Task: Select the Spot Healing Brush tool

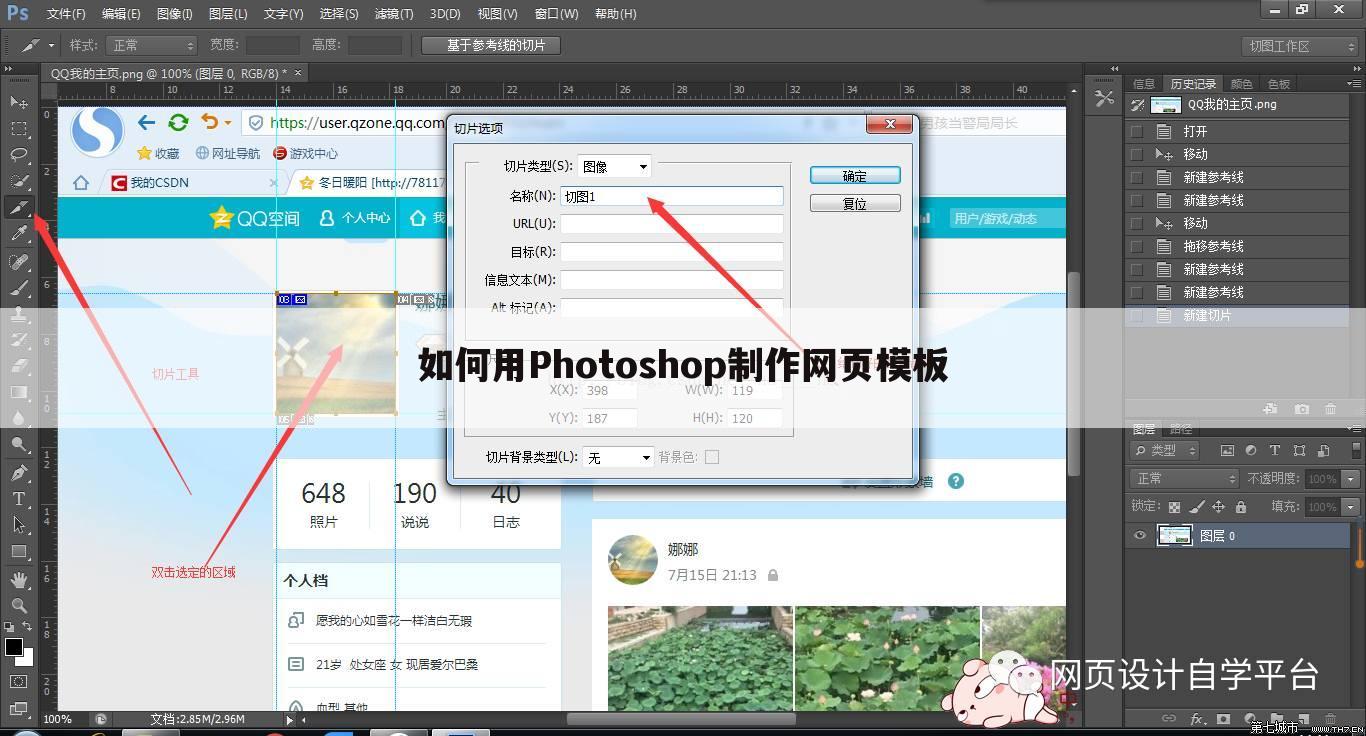Action: click(19, 261)
